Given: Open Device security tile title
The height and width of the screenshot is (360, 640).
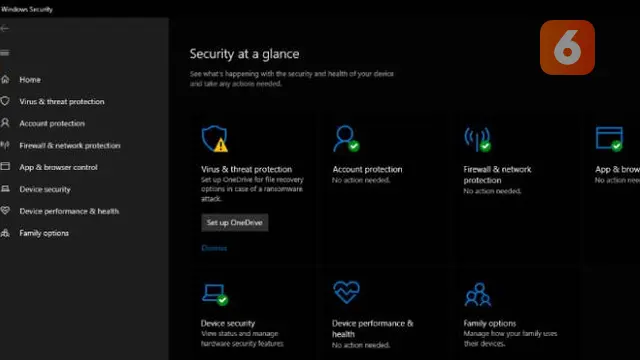Looking at the screenshot, I should [228, 323].
